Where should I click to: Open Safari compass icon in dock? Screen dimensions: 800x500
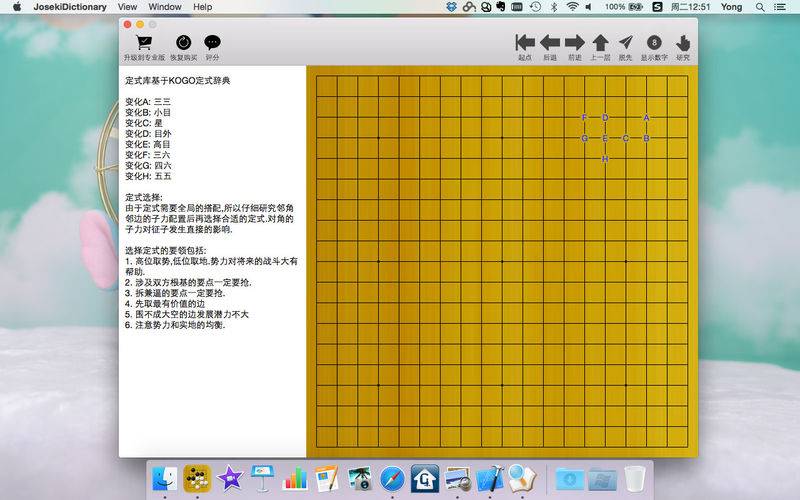tap(392, 479)
